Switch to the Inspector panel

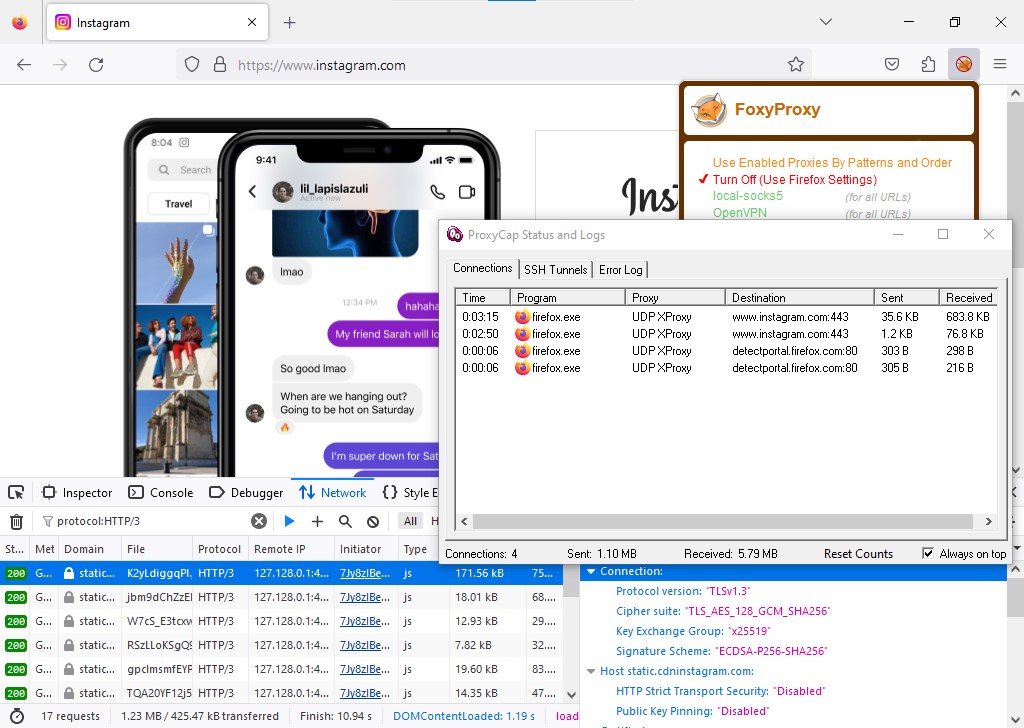click(78, 492)
